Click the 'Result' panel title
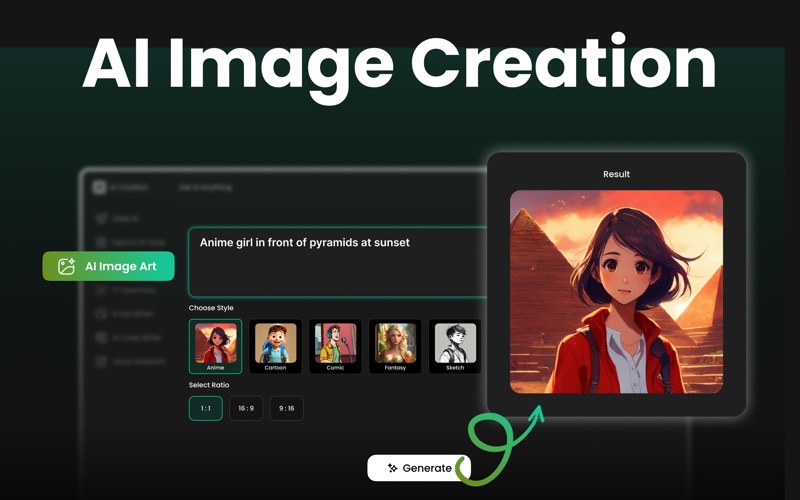 616,174
